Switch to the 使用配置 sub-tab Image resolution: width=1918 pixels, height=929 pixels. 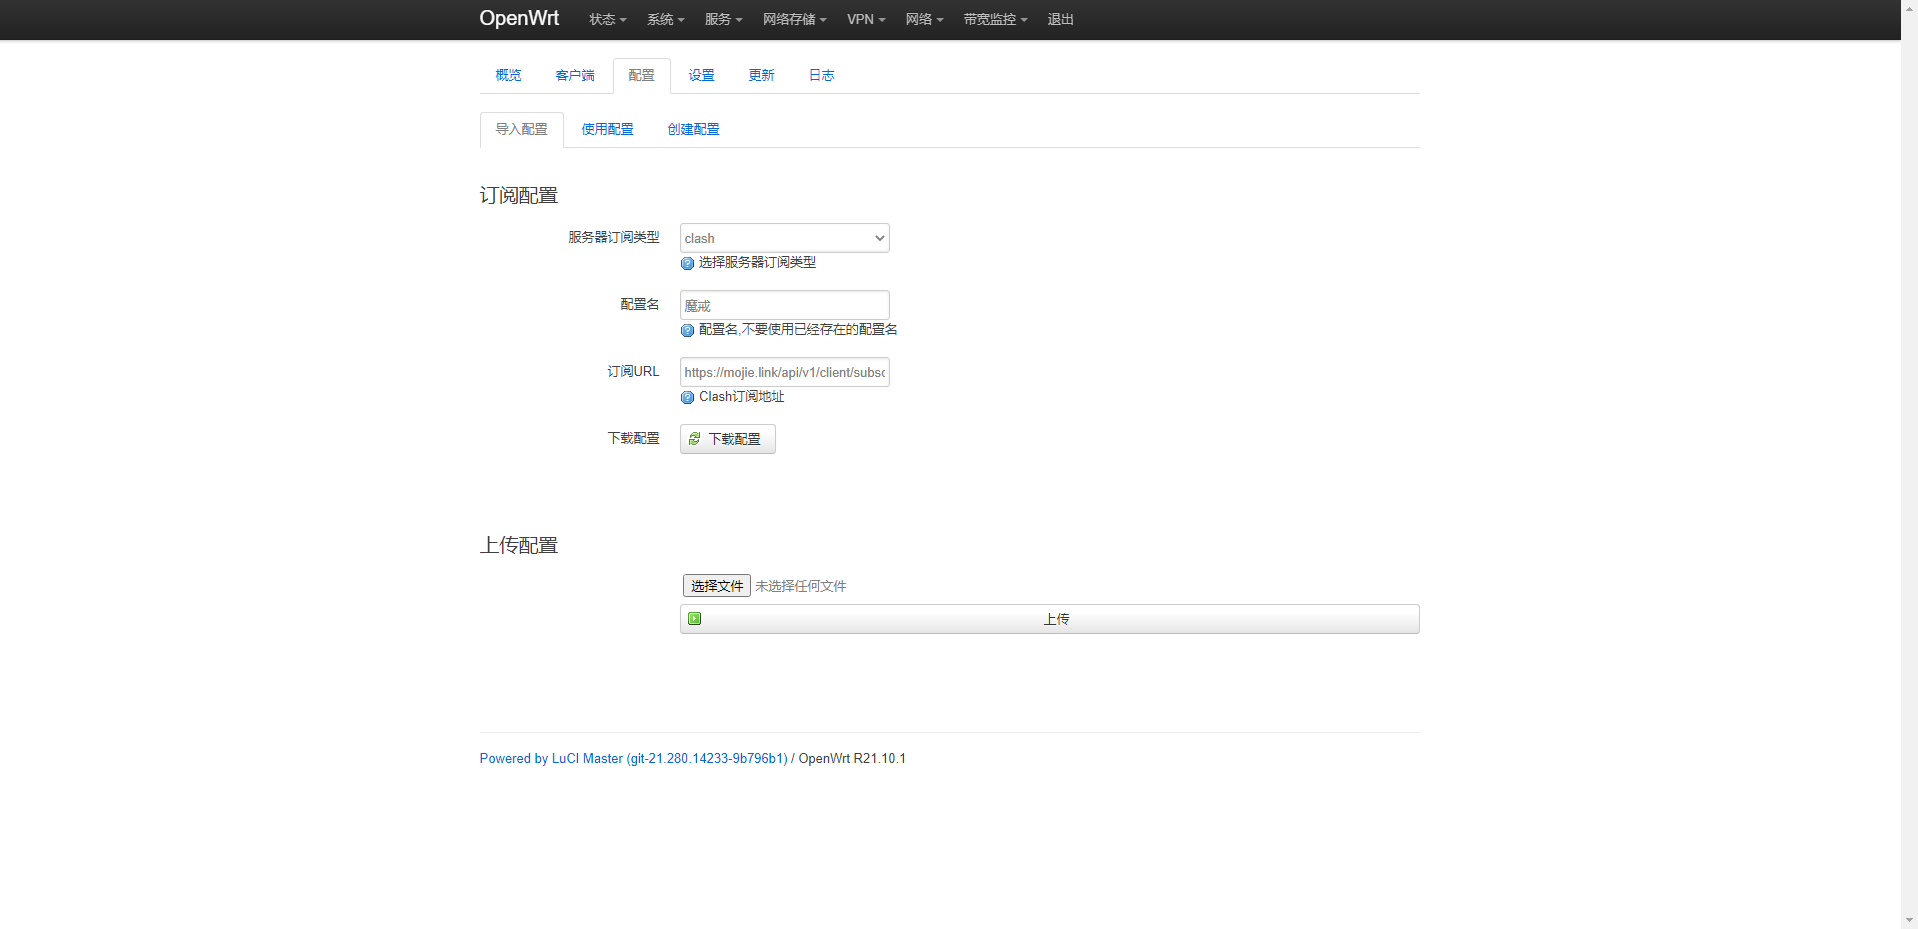point(607,129)
